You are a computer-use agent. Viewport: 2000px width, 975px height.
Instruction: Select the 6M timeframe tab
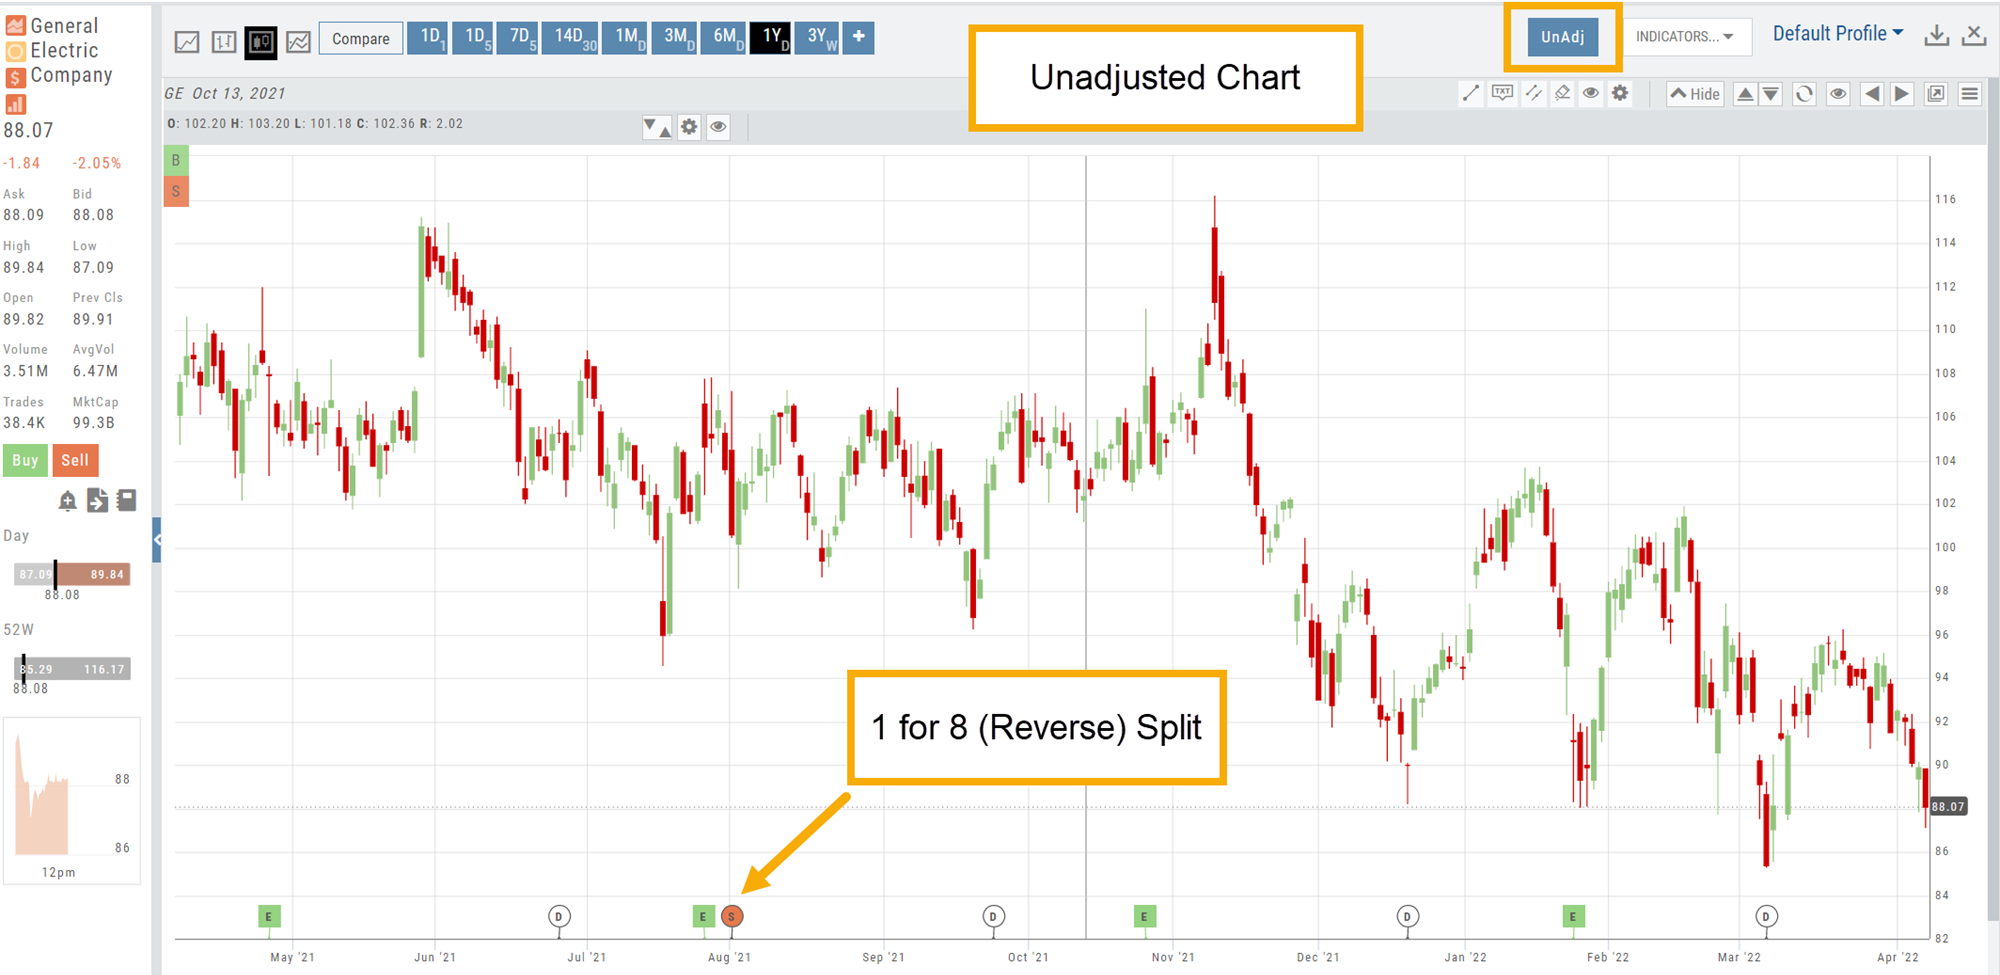click(x=725, y=37)
